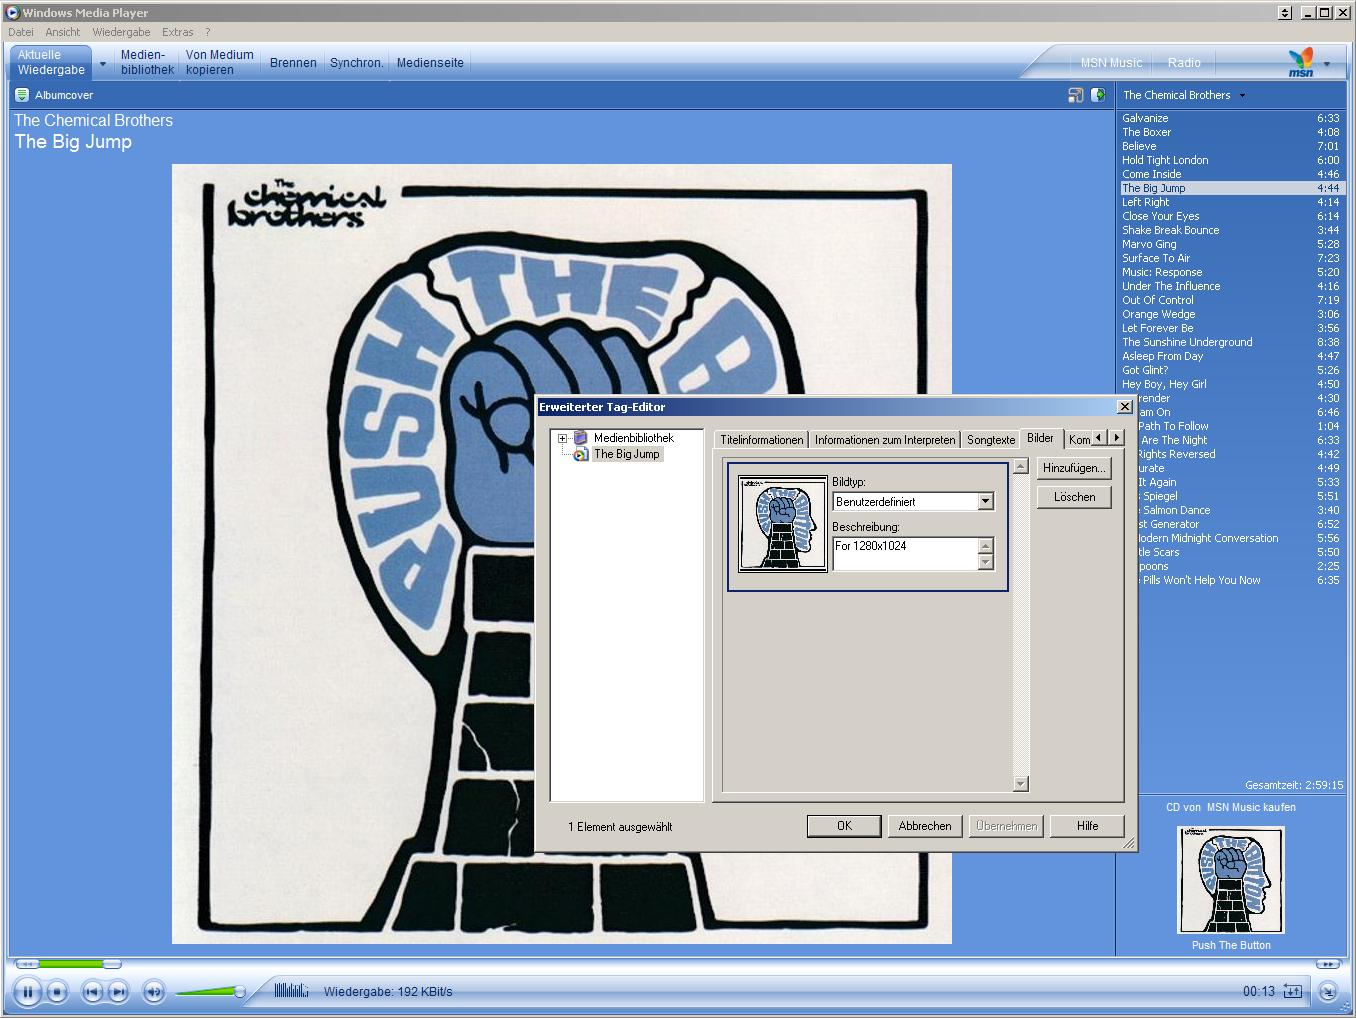
Task: Toggle the playlist pane icon
Action: click(x=1098, y=95)
